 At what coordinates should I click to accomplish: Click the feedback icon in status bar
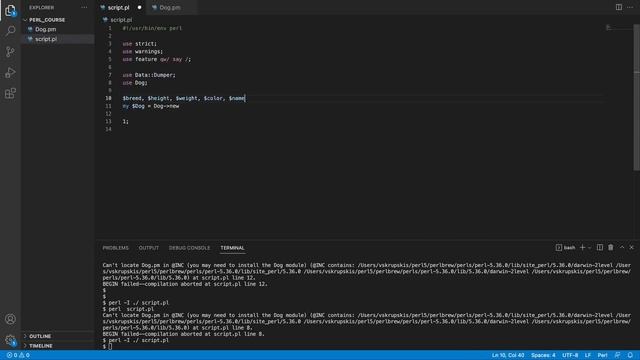coord(618,355)
